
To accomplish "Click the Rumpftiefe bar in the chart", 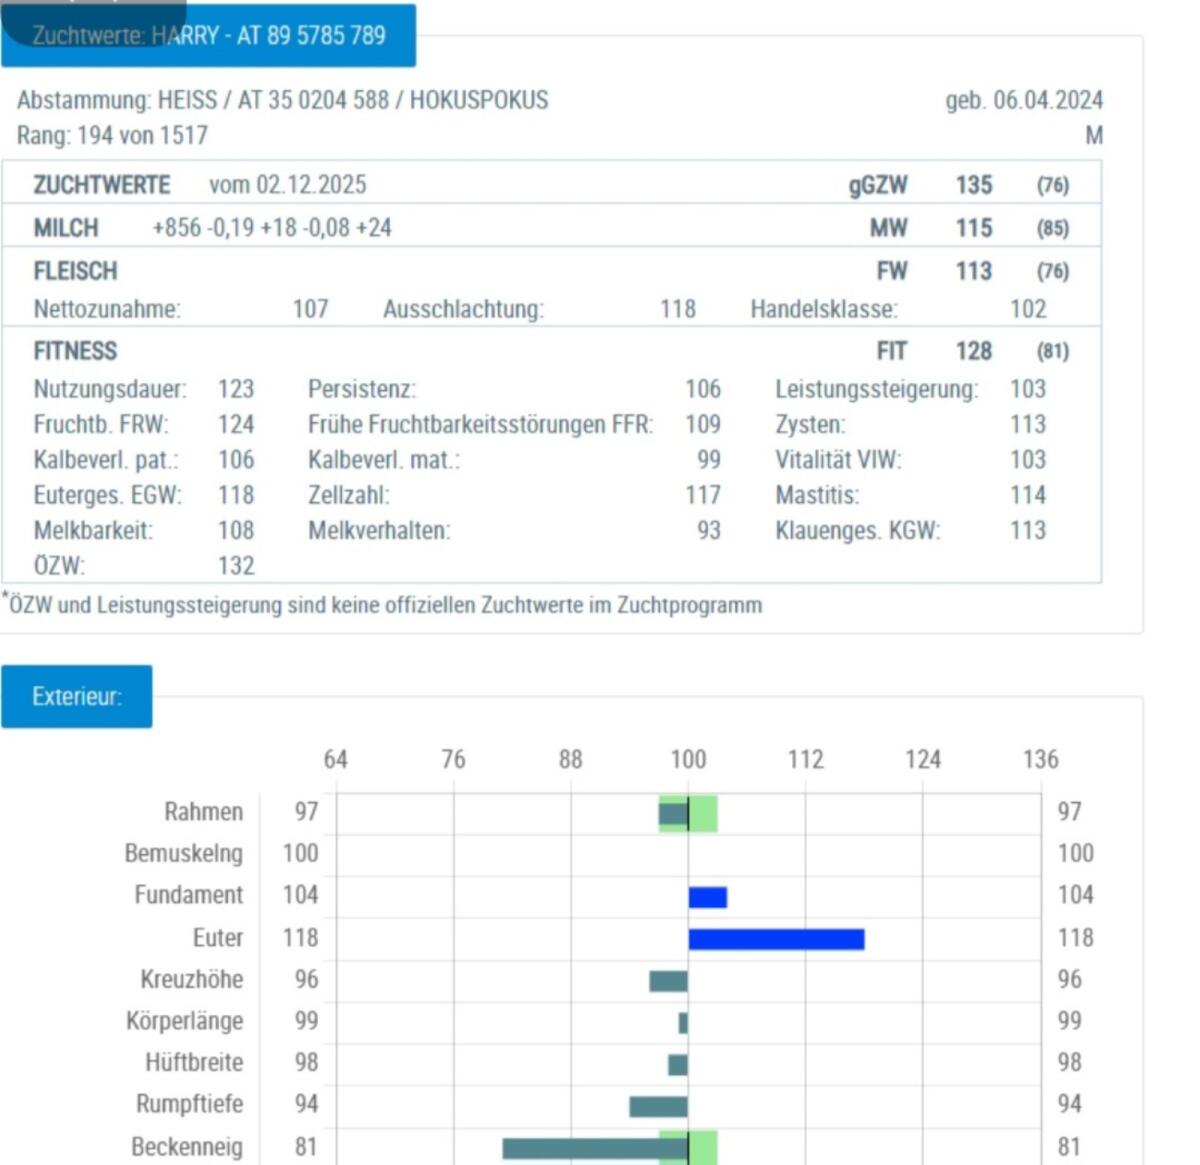I will 658,1106.
